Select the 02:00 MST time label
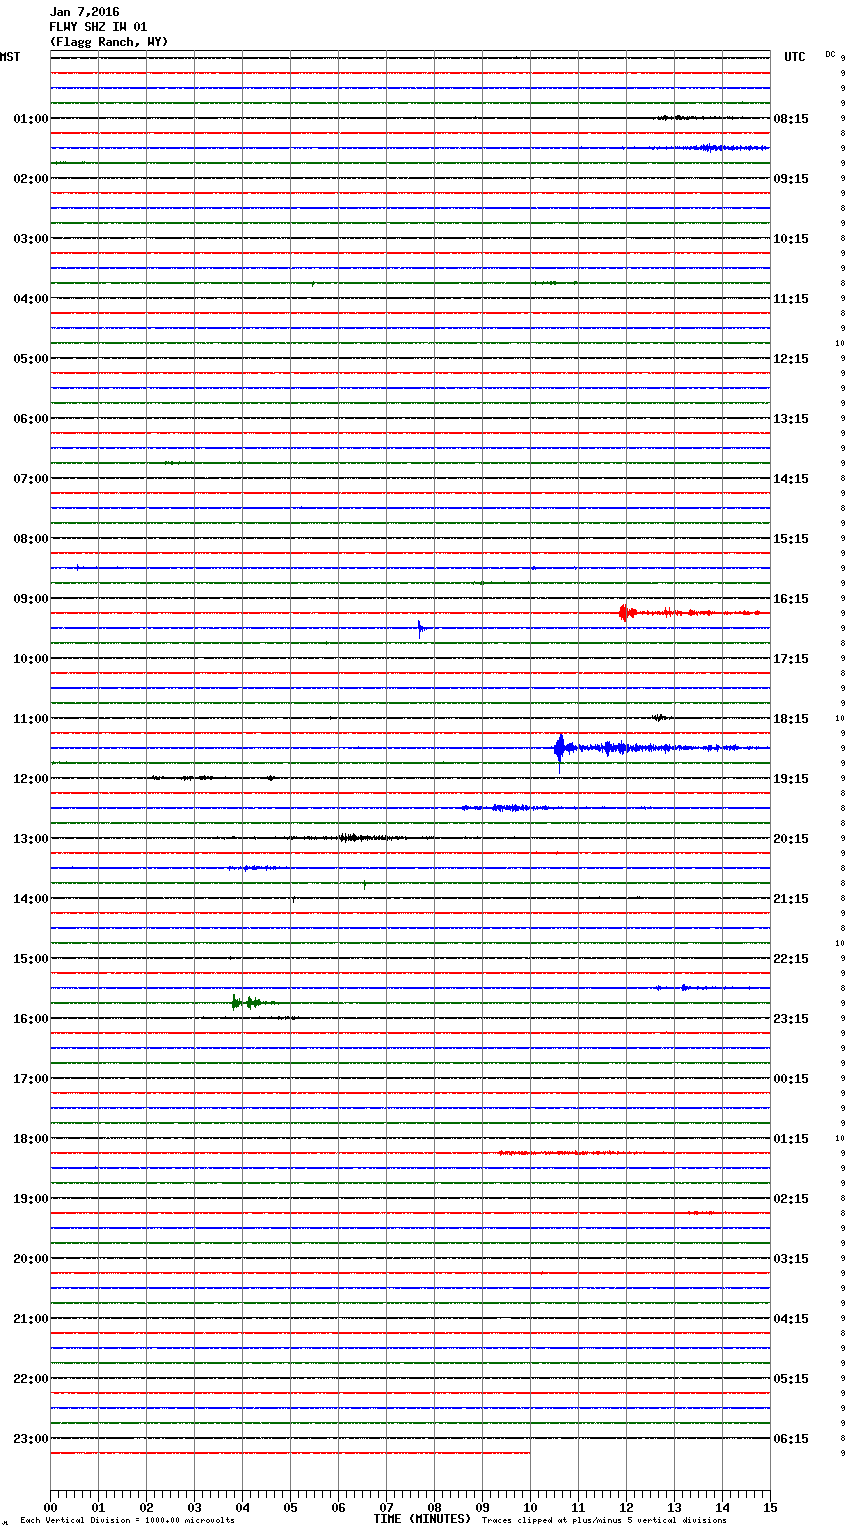 pos(30,178)
